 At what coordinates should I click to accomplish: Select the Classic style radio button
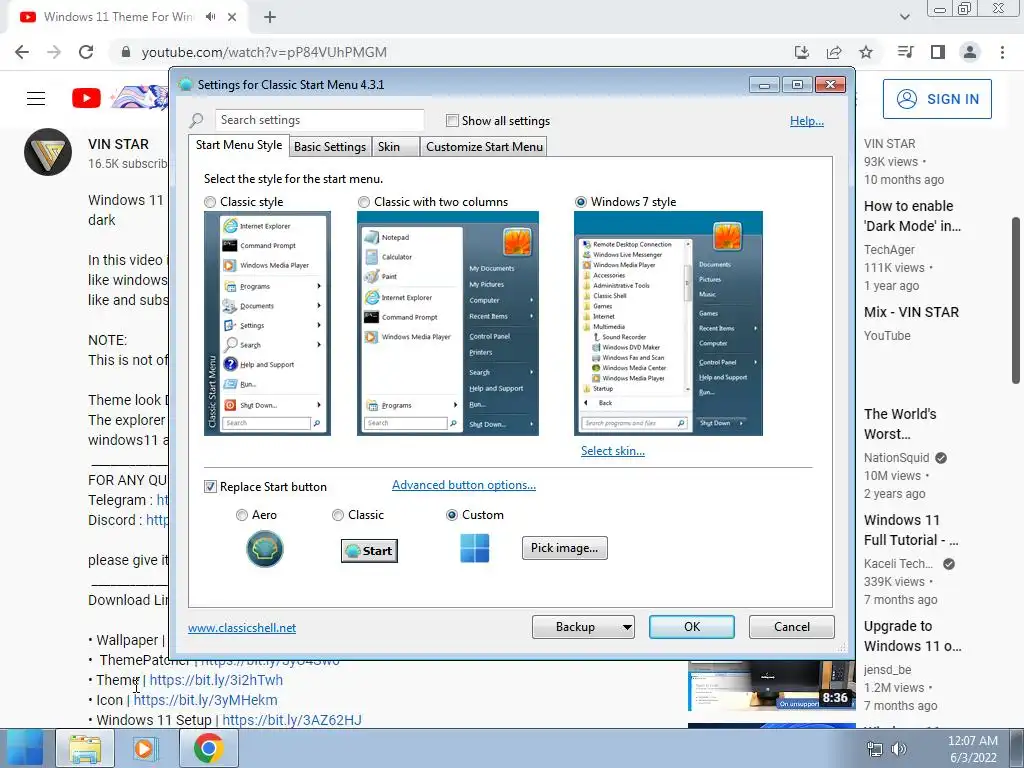pyautogui.click(x=210, y=202)
